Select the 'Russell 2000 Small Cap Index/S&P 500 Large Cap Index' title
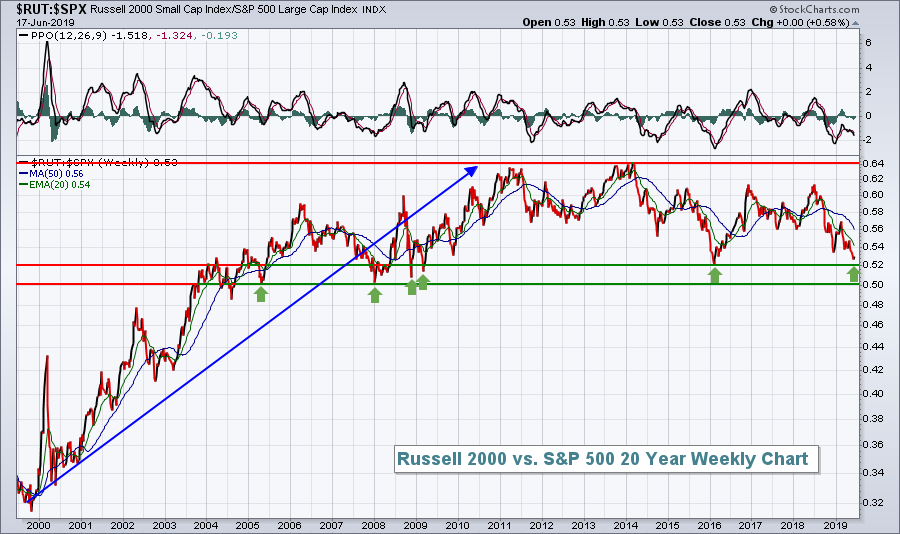The width and height of the screenshot is (900, 534). 224,10
